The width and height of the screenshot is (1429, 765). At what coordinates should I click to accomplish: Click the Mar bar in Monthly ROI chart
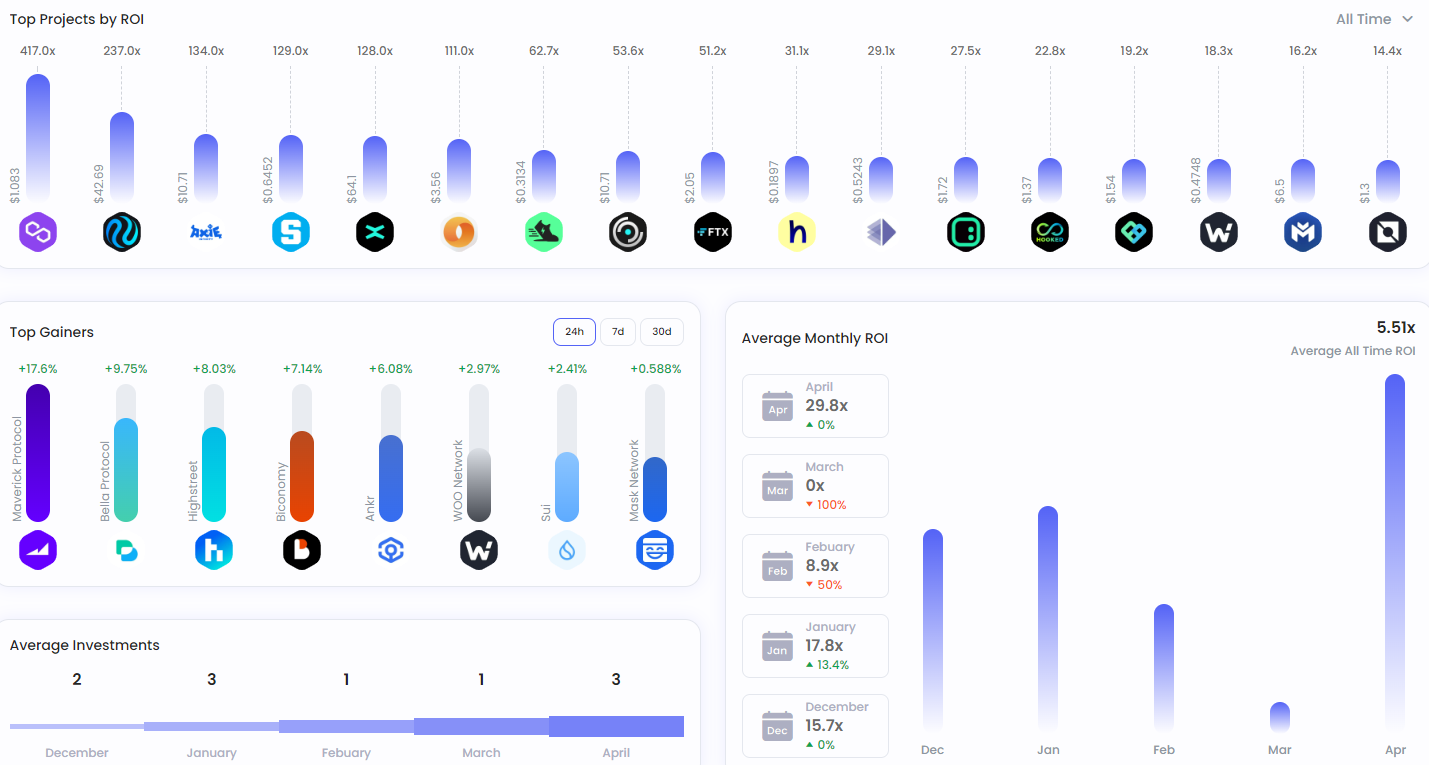pos(1280,718)
